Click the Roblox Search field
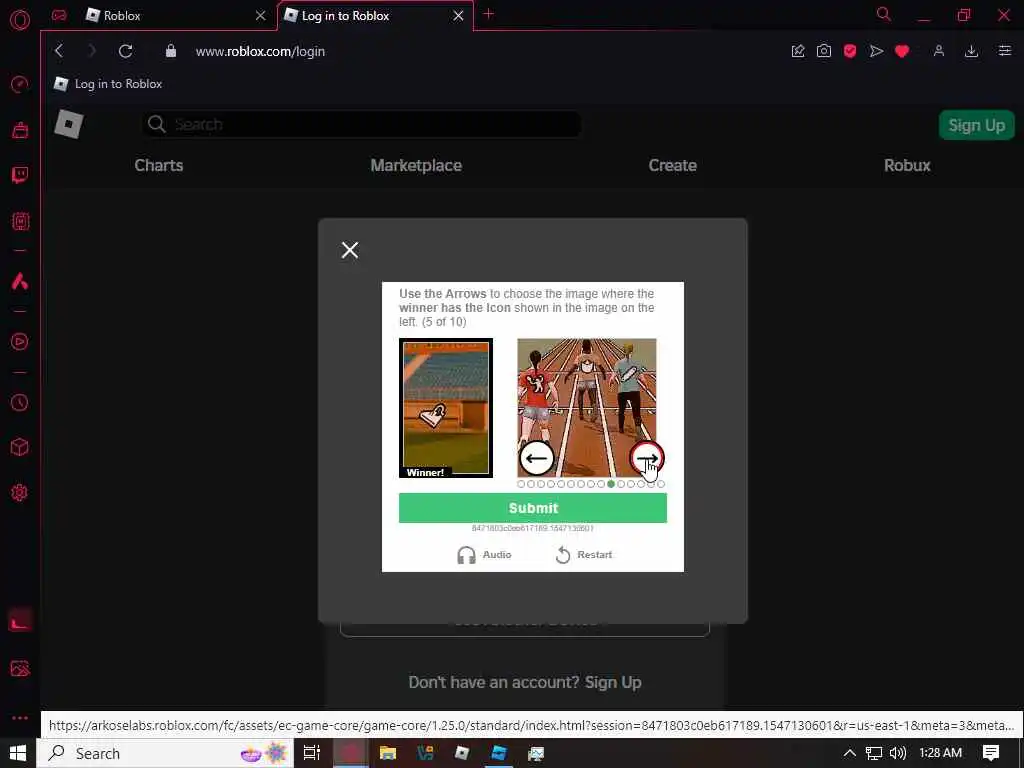The width and height of the screenshot is (1024, 768). (362, 124)
